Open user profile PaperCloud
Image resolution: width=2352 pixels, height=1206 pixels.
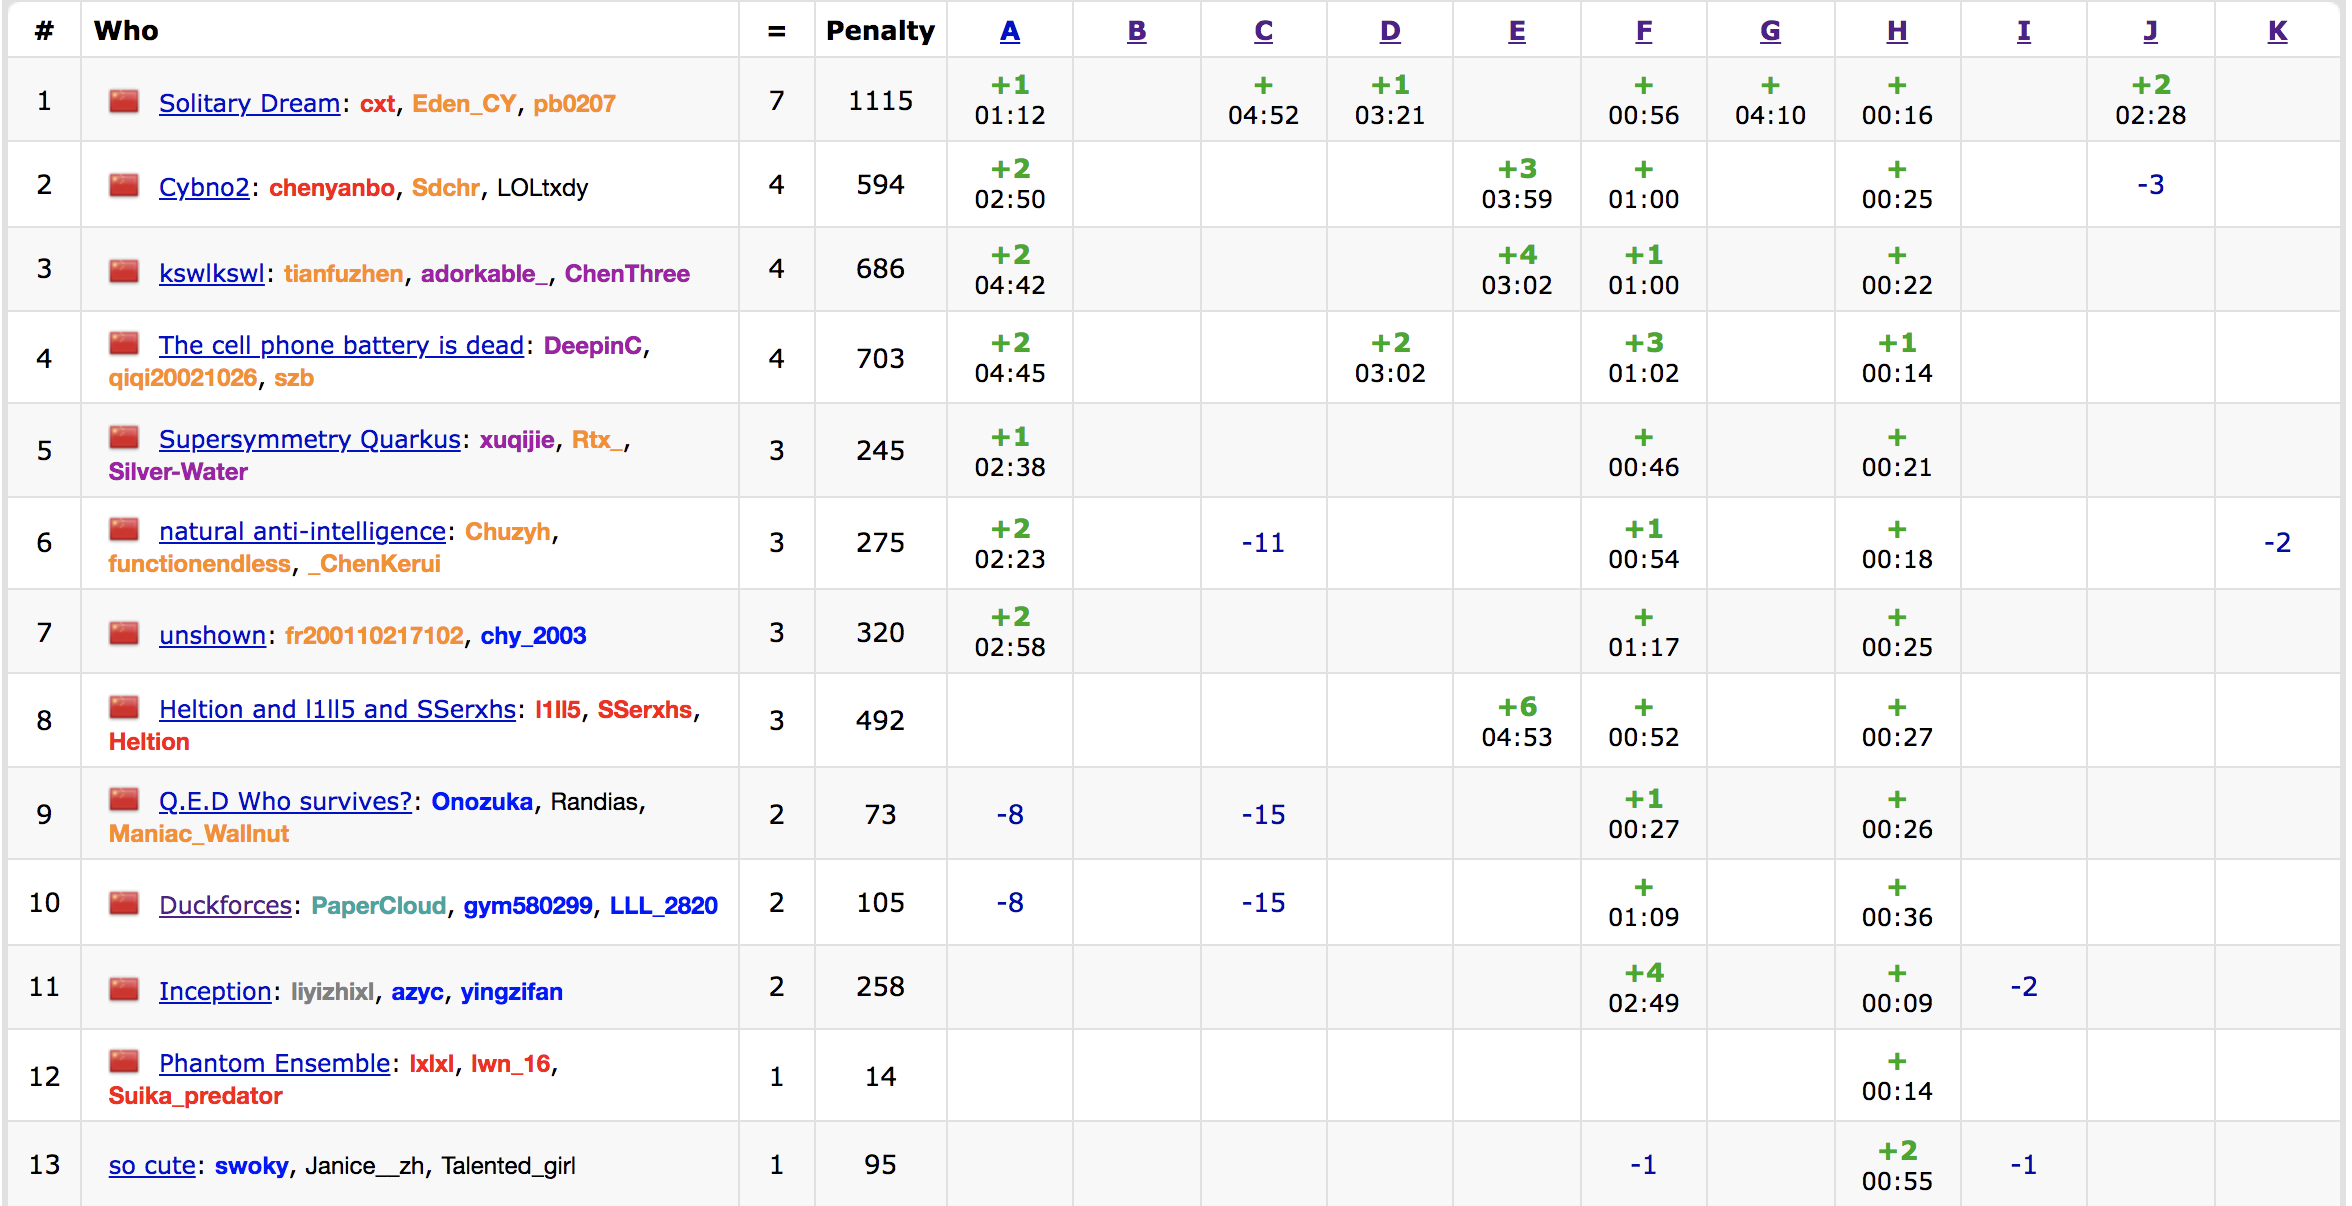click(378, 905)
